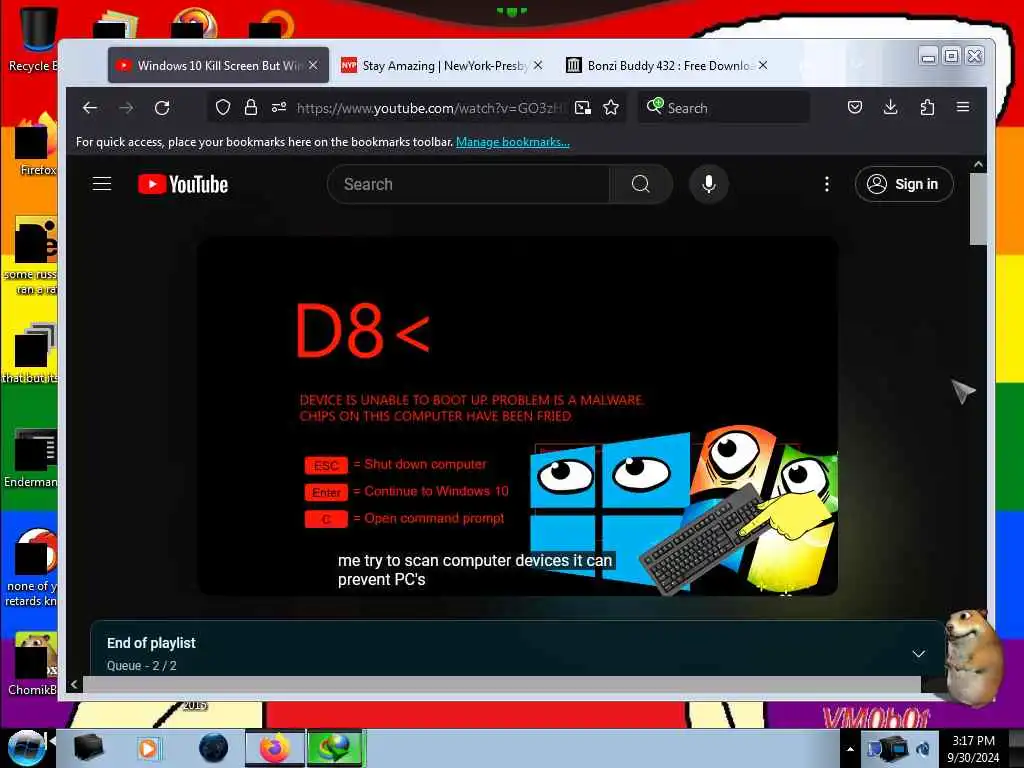Reload the page with the refresh icon

click(x=162, y=108)
